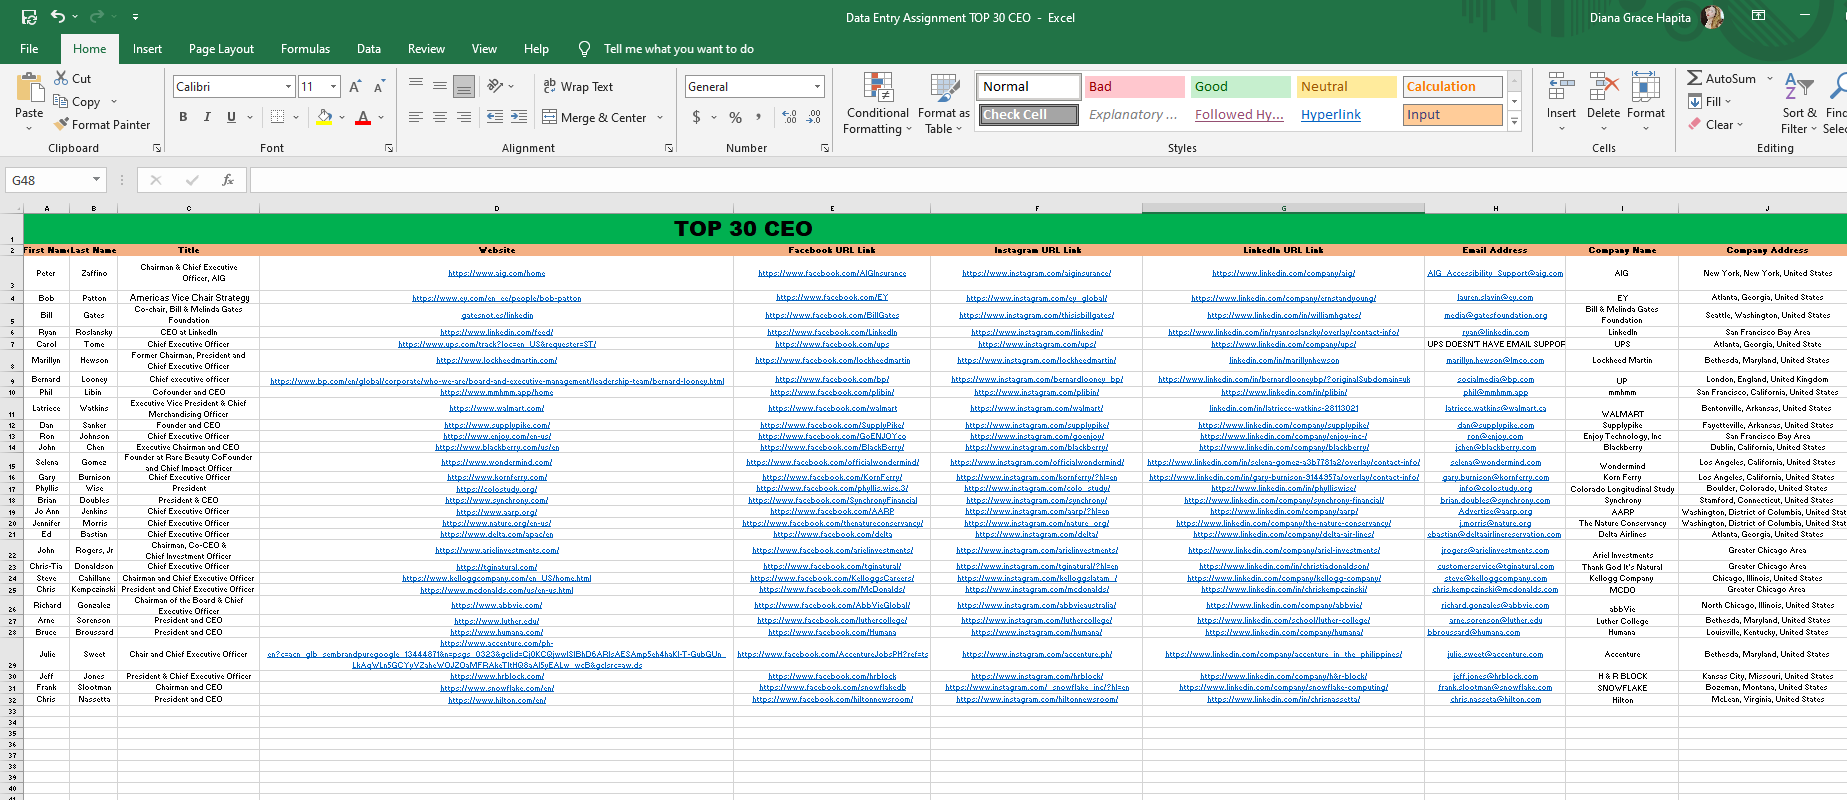
Task: Click the Decrease Indent icon
Action: pos(495,117)
